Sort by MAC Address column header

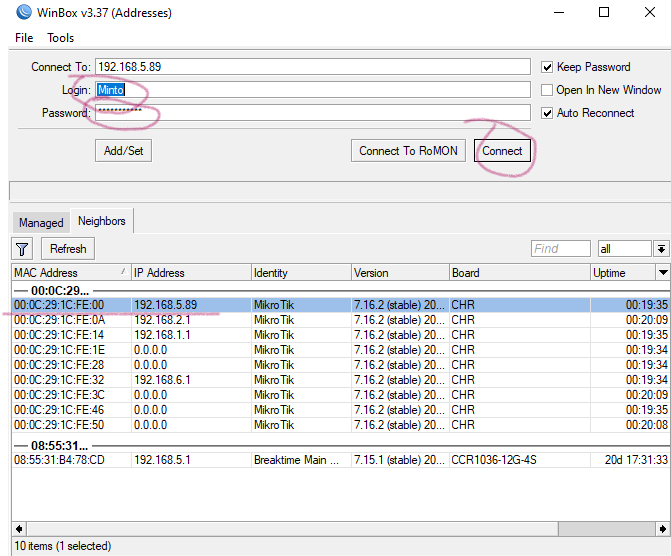tap(71, 273)
